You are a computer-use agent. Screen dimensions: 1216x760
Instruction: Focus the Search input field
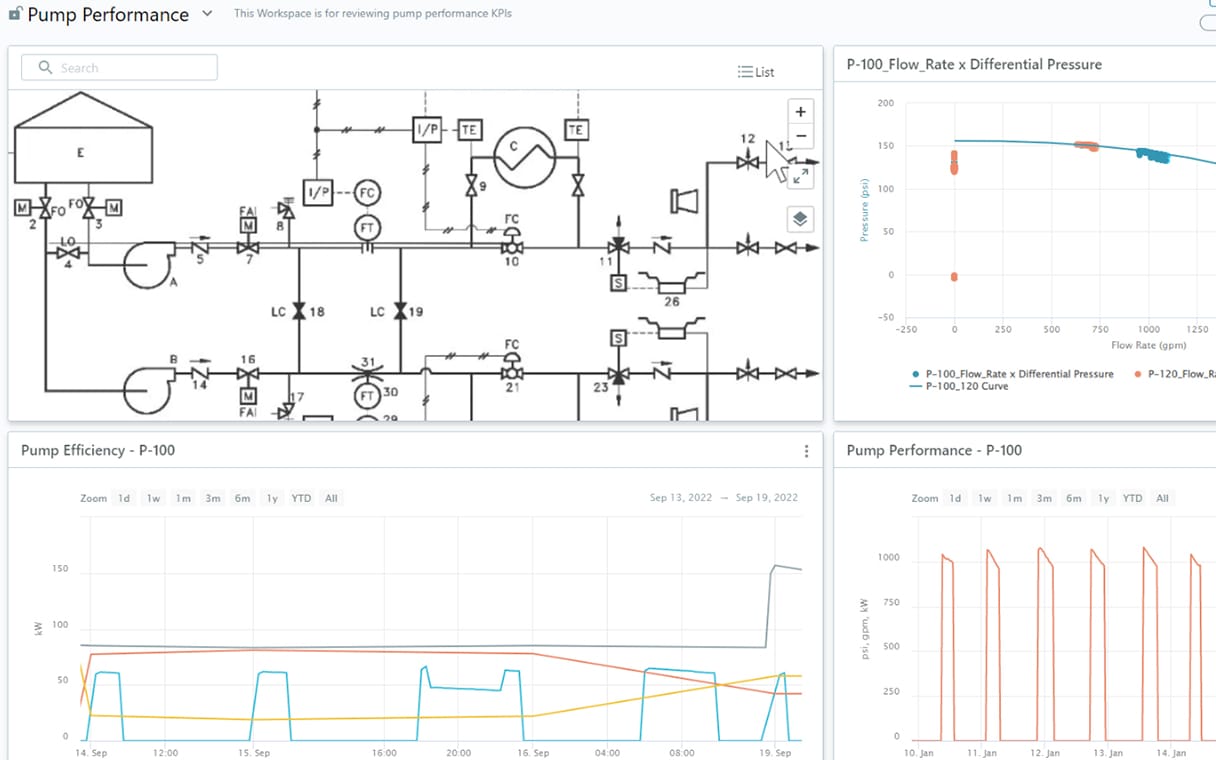click(x=130, y=68)
